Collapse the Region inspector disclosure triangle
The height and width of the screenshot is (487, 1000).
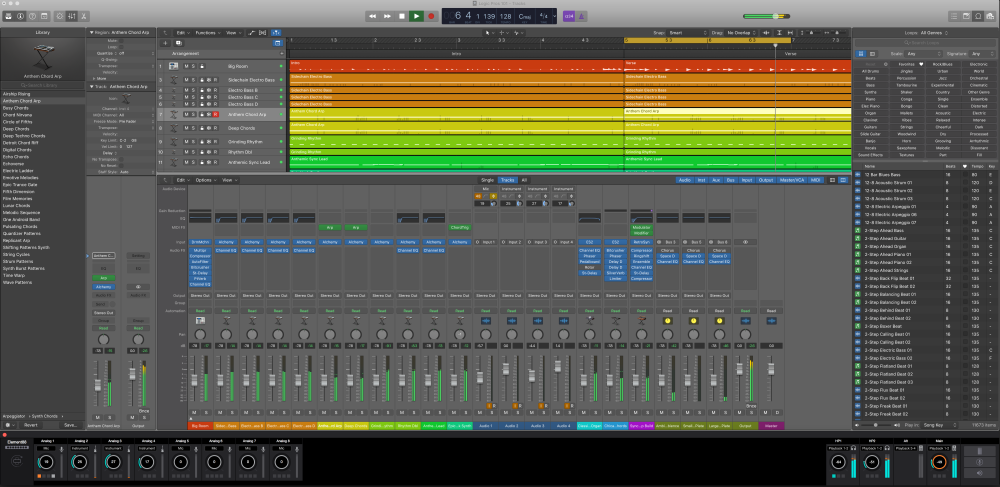click(x=91, y=33)
